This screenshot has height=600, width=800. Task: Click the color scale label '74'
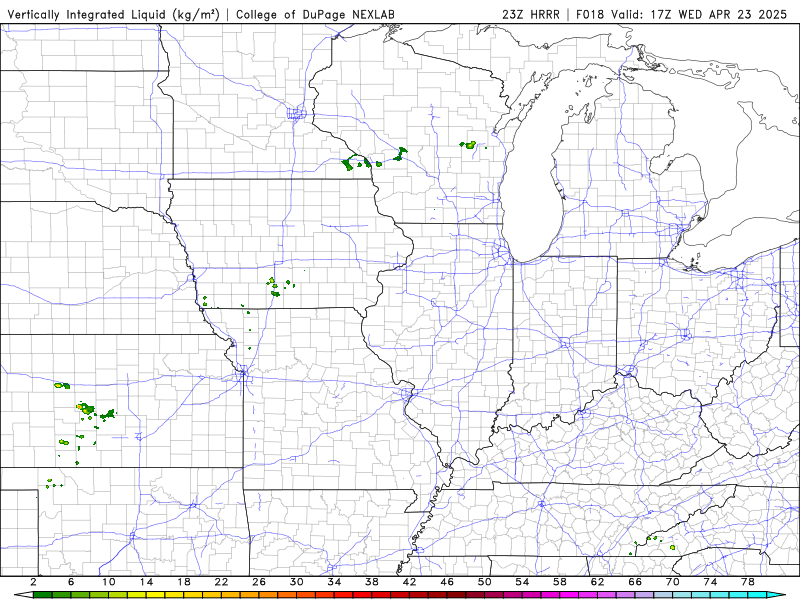(711, 582)
